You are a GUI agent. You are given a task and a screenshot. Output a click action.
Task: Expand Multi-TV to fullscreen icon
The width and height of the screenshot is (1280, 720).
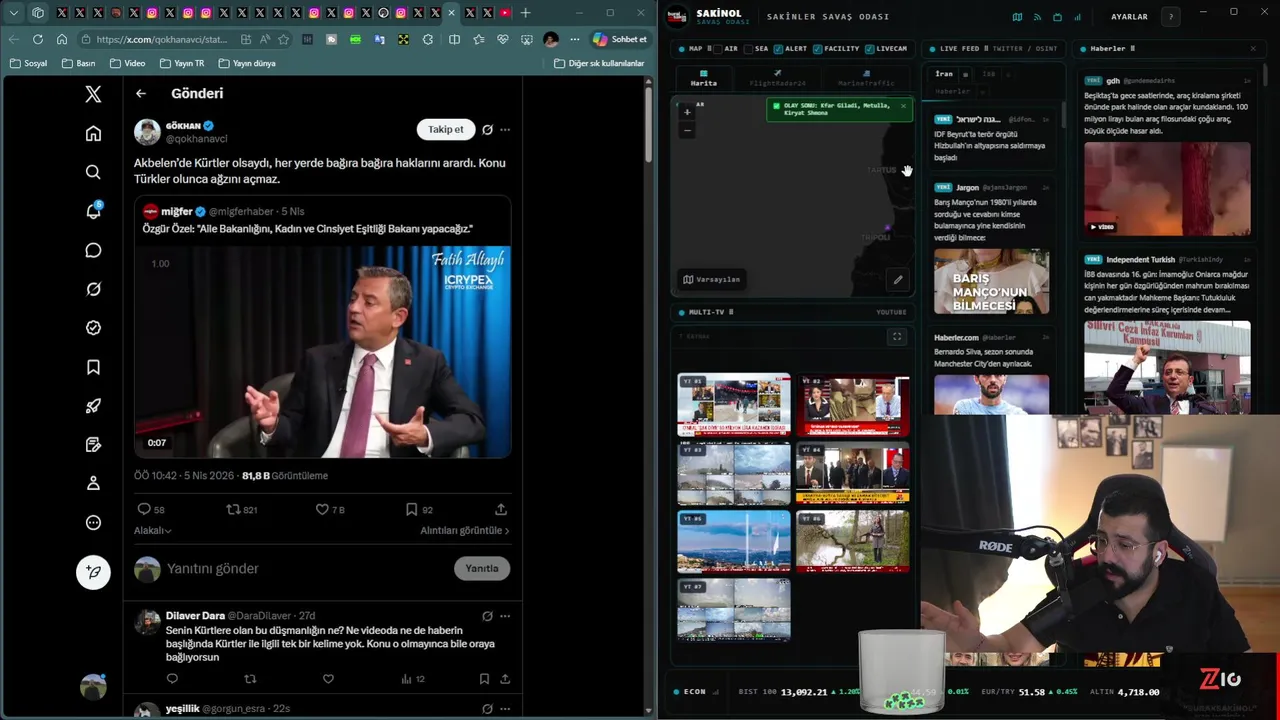(897, 337)
